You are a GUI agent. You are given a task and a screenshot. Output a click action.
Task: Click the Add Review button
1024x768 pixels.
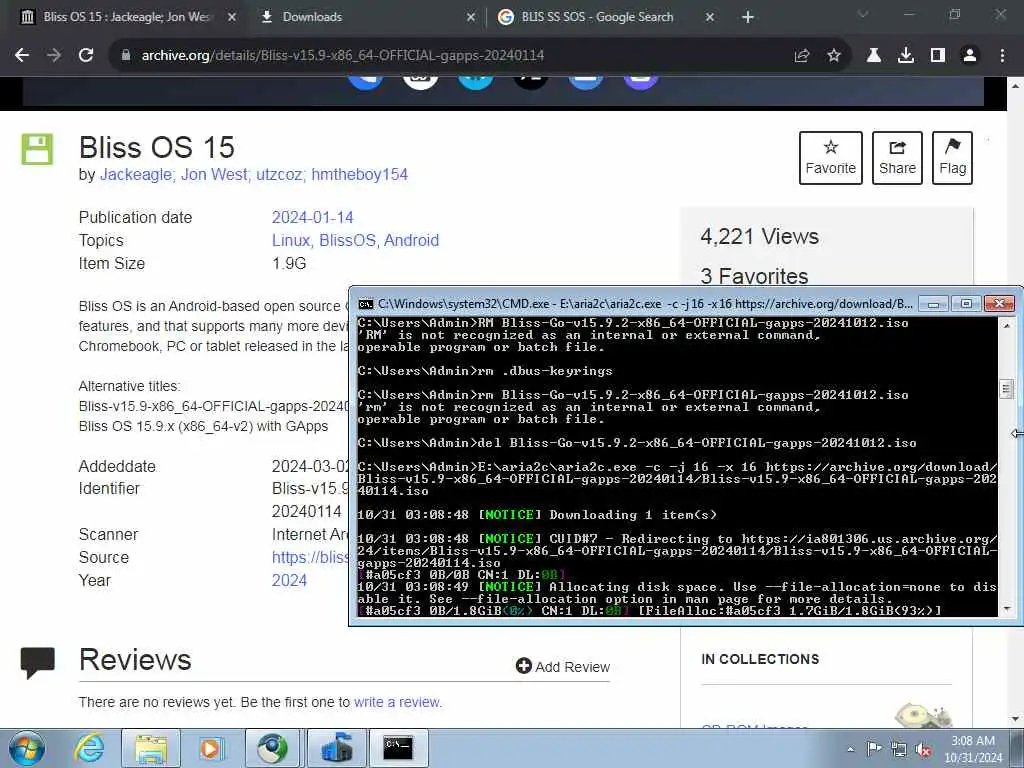(x=563, y=666)
